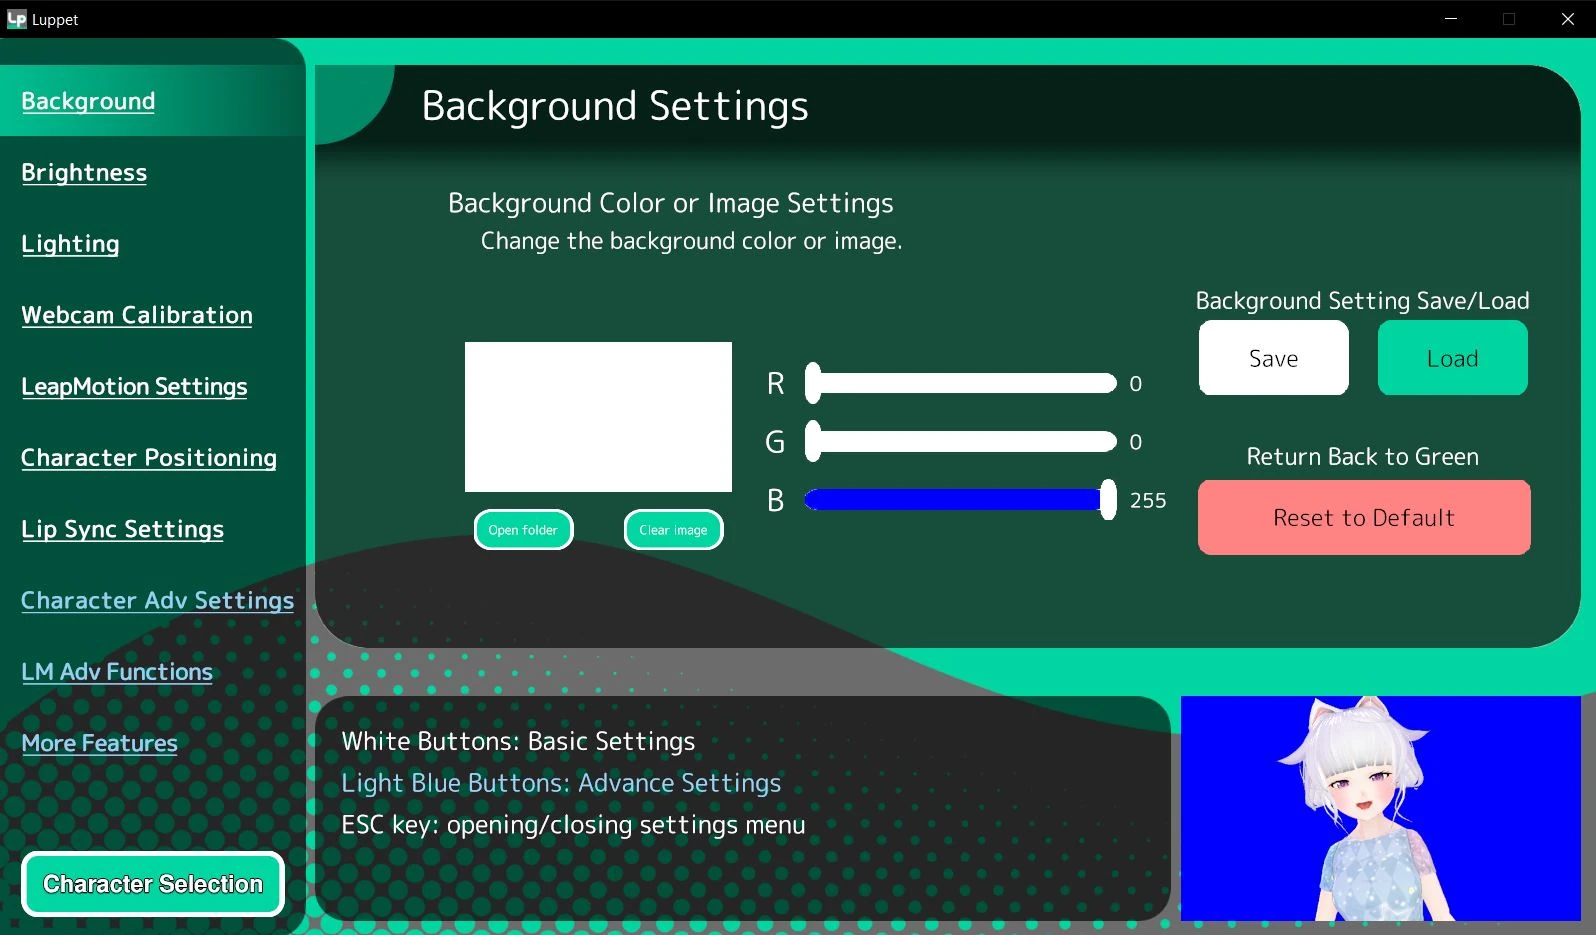Click 'Change the background color or image.' text
The image size is (1596, 935).
click(x=691, y=241)
